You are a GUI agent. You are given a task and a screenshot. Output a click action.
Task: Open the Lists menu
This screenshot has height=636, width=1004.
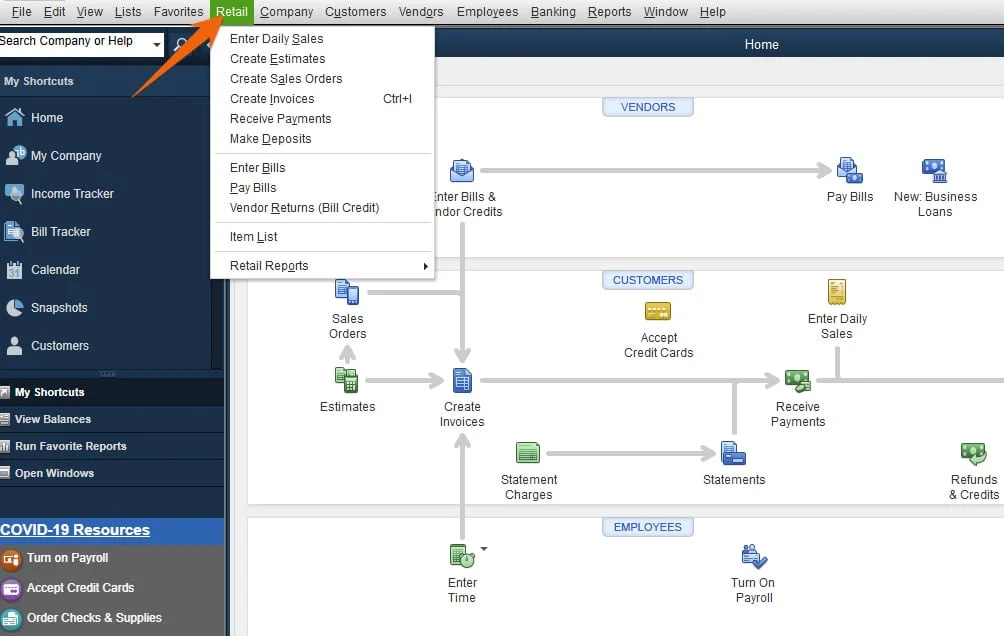(x=128, y=12)
